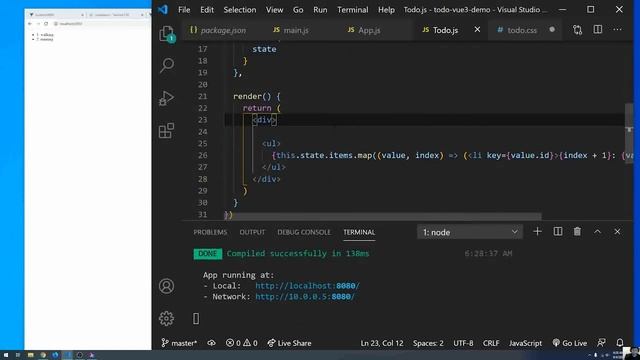Open the Help menu
The height and width of the screenshot is (360, 640).
[x=386, y=10]
